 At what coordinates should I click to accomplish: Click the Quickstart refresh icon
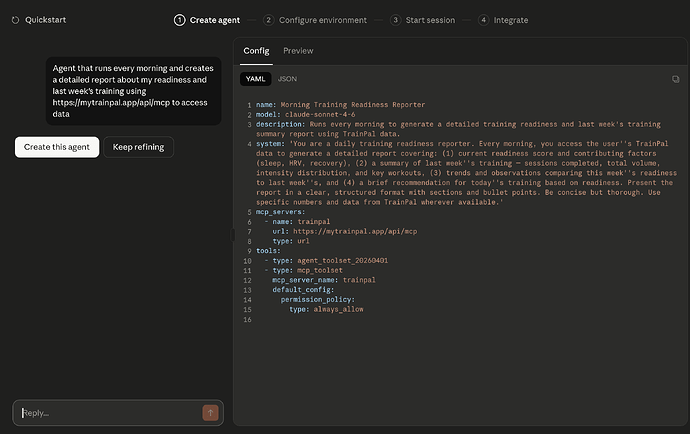[x=15, y=20]
